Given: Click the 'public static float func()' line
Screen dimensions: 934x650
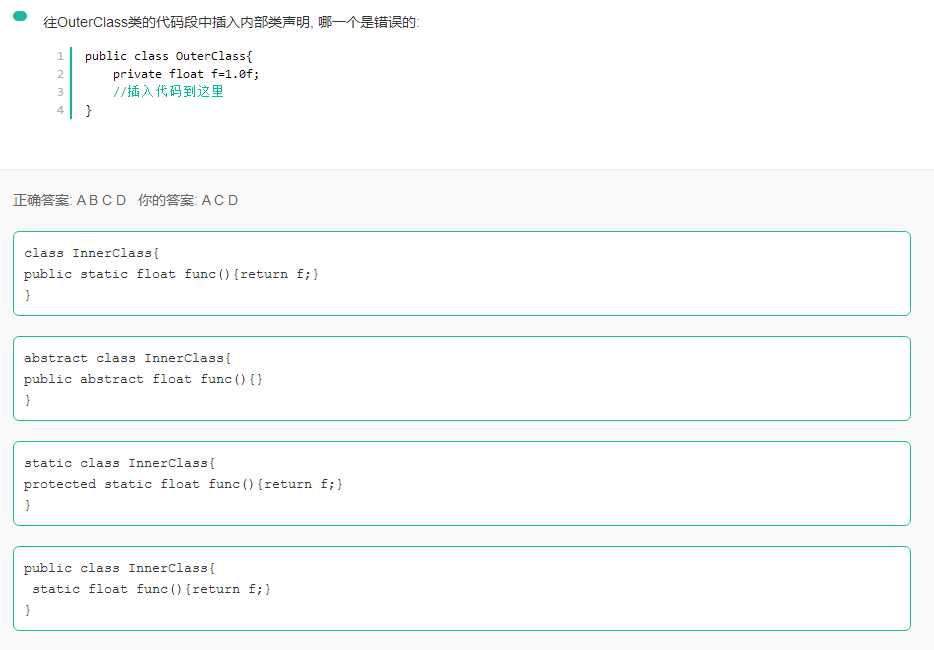Looking at the screenshot, I should (171, 274).
